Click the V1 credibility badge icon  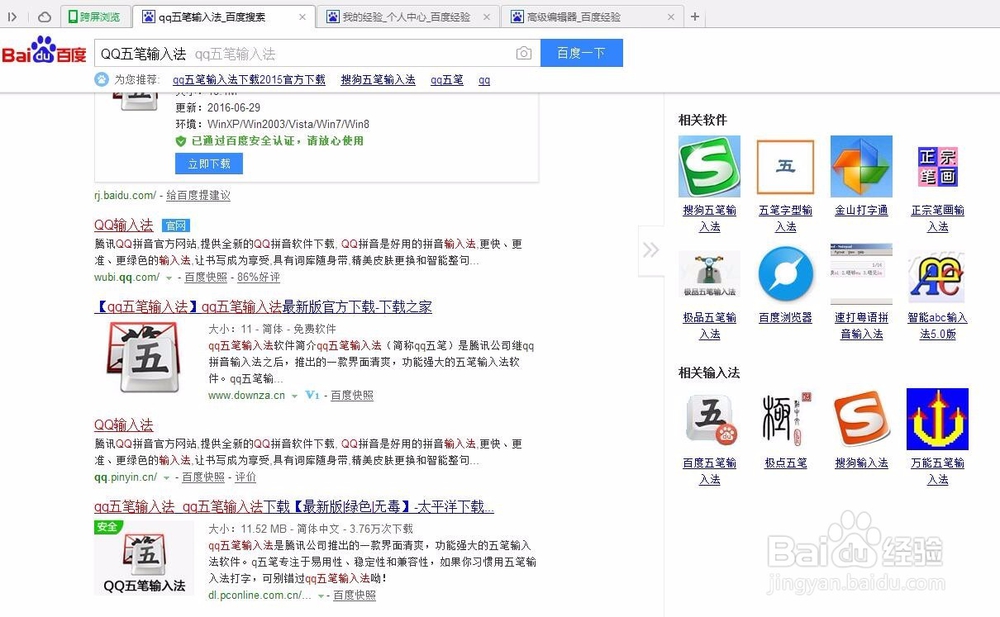pos(312,395)
